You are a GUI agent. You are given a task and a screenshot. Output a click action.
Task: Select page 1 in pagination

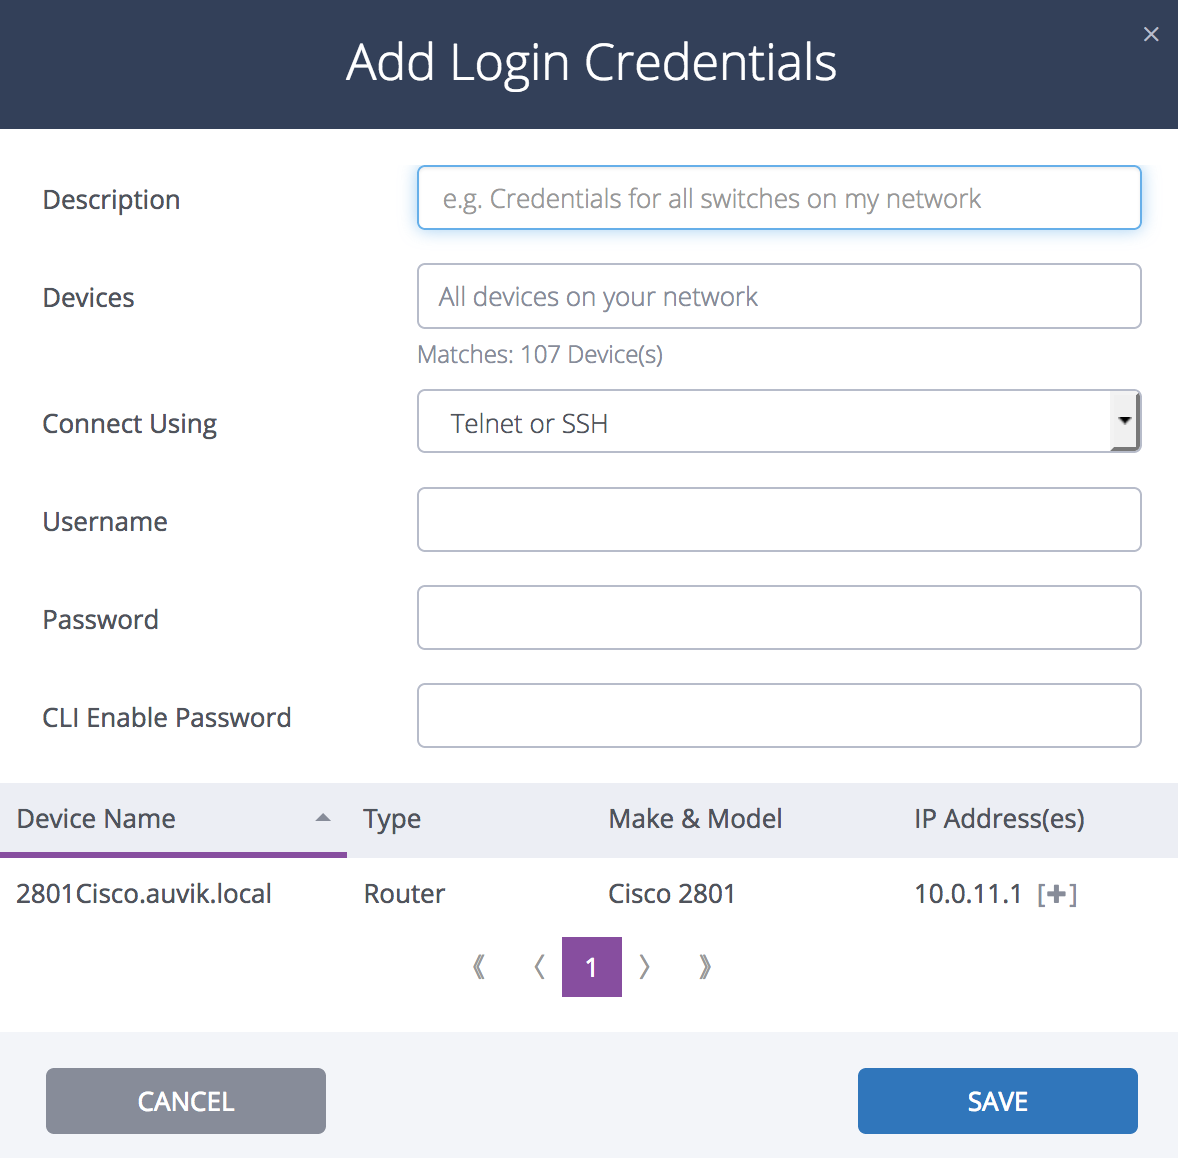[x=592, y=967]
